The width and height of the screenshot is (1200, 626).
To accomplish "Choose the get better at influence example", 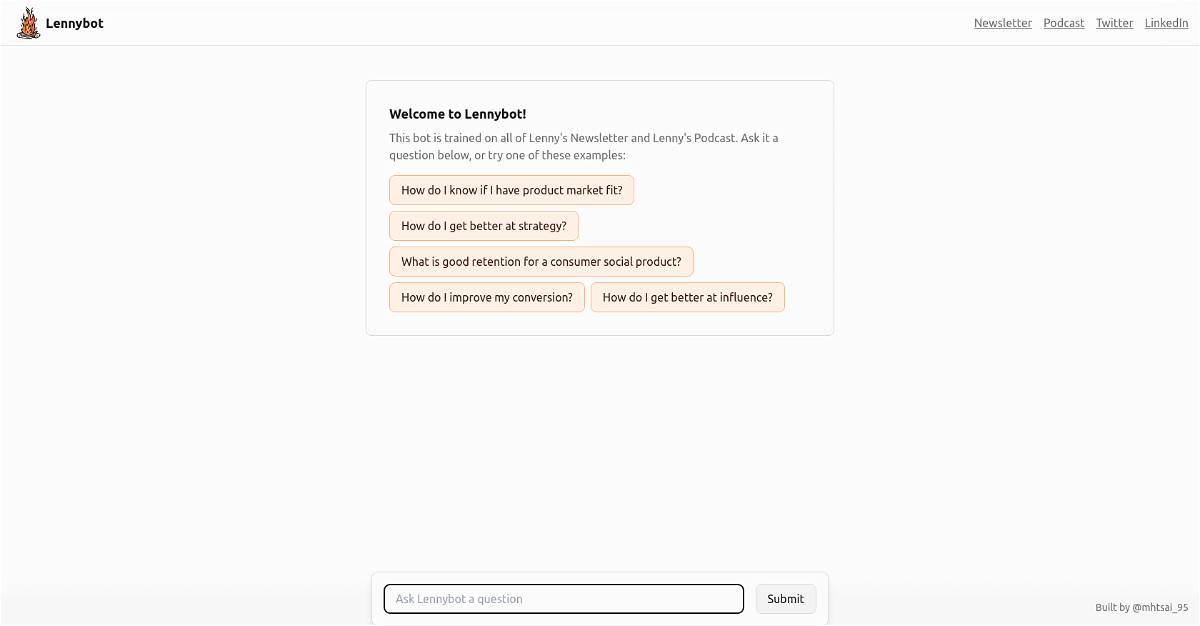I will coord(687,297).
